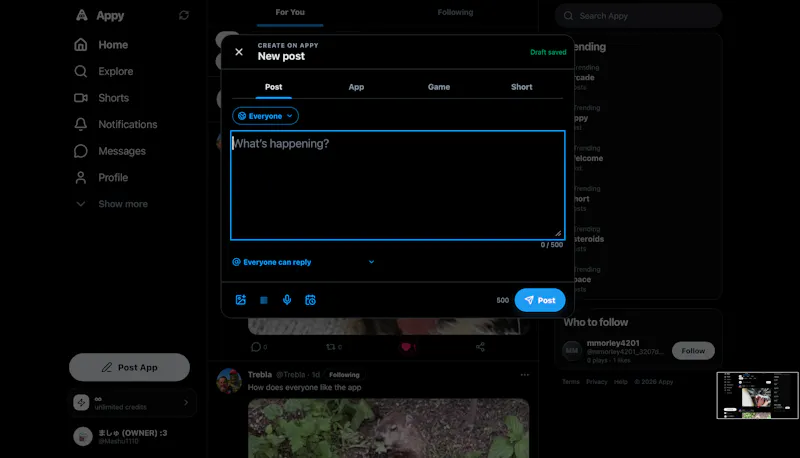Open the Following feed tab
Screen dimensions: 800x458
(455, 12)
